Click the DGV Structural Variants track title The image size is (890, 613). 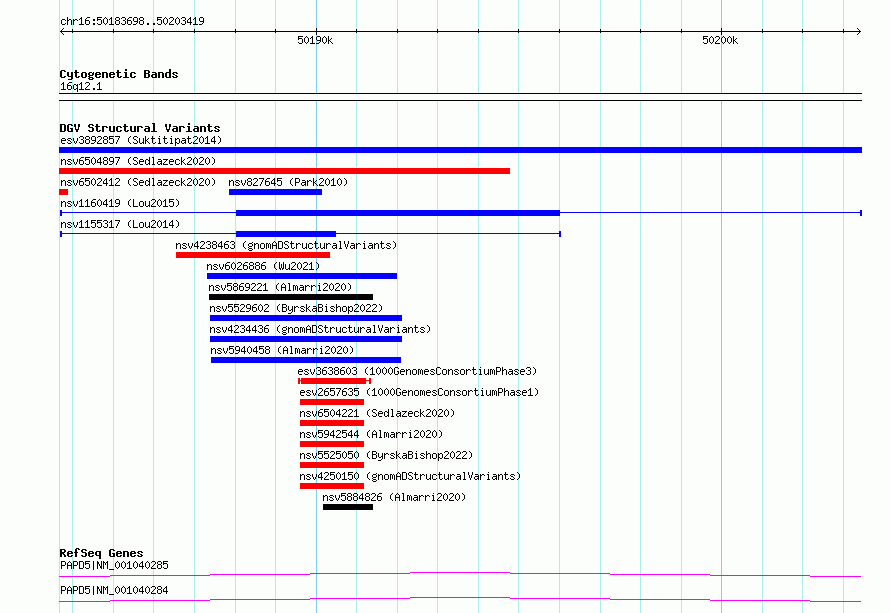140,128
